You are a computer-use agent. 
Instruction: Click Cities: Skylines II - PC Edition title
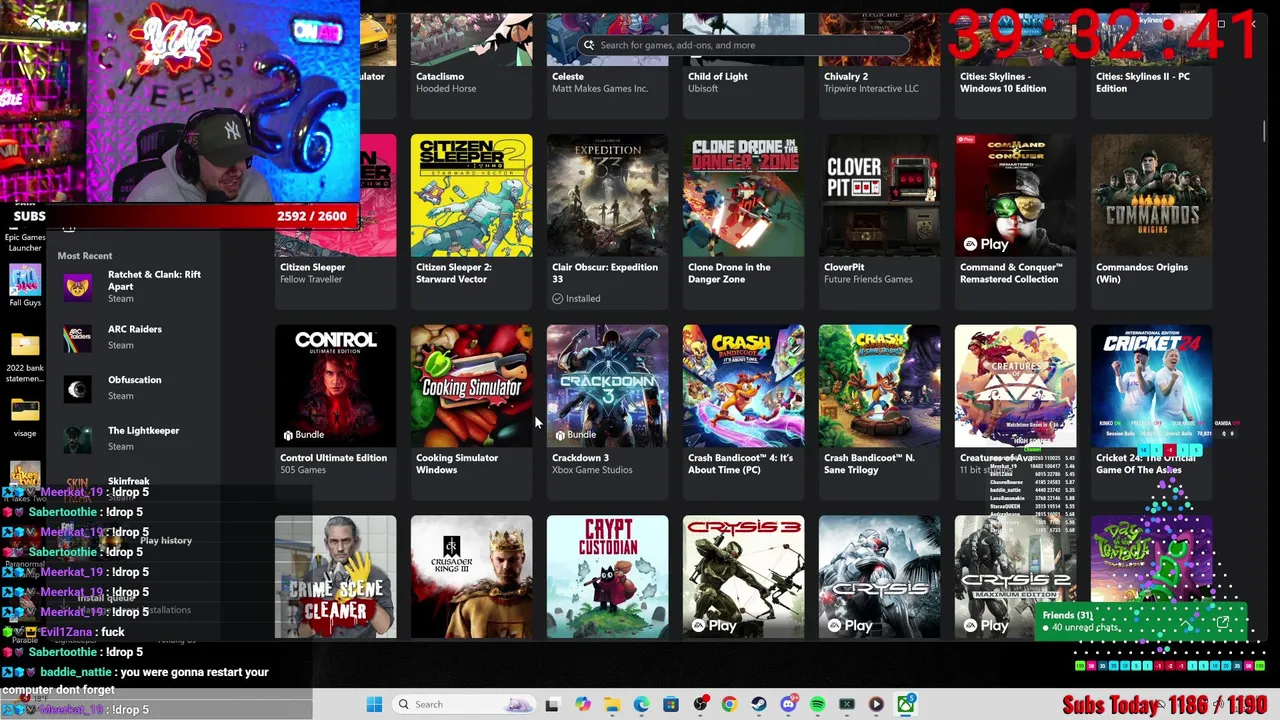[1143, 82]
